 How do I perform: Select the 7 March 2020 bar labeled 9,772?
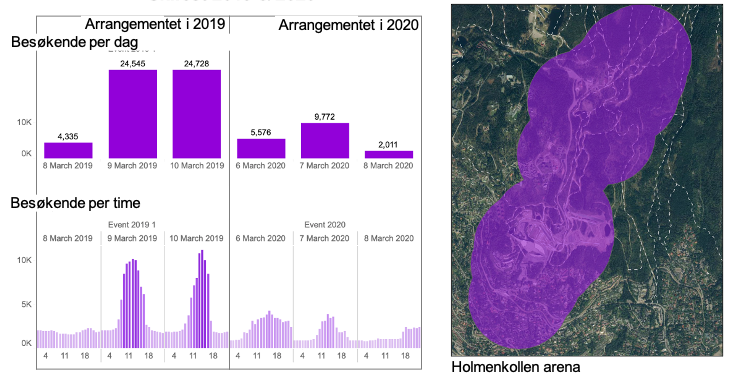click(325, 140)
